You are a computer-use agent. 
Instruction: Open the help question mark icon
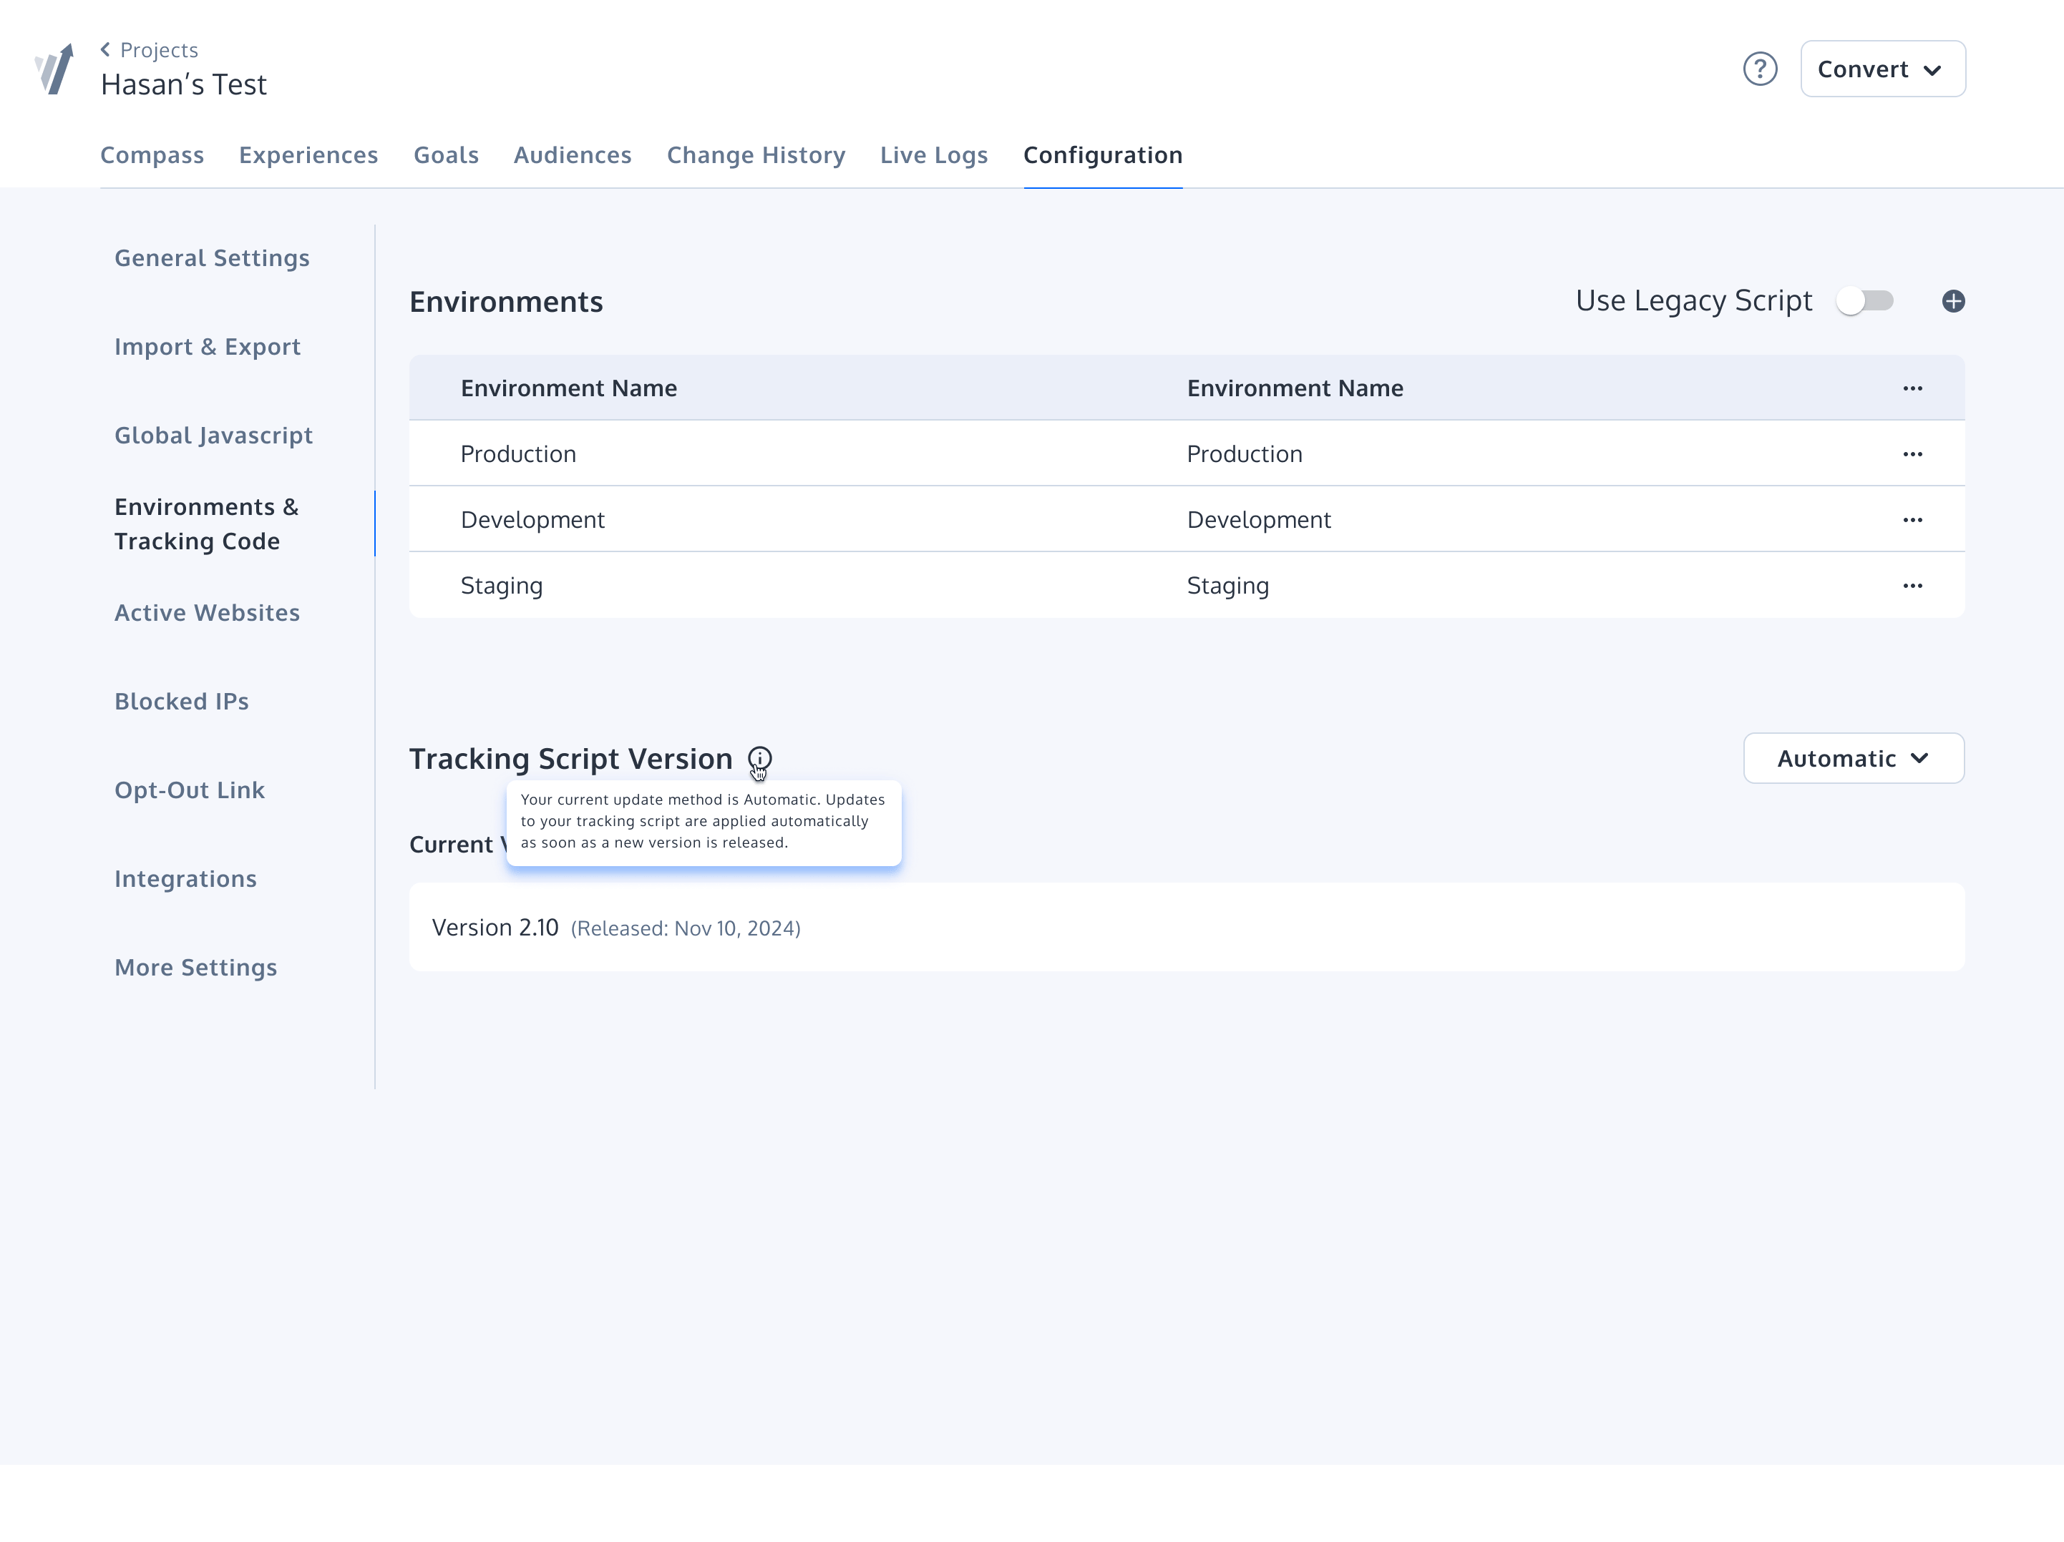tap(1761, 68)
